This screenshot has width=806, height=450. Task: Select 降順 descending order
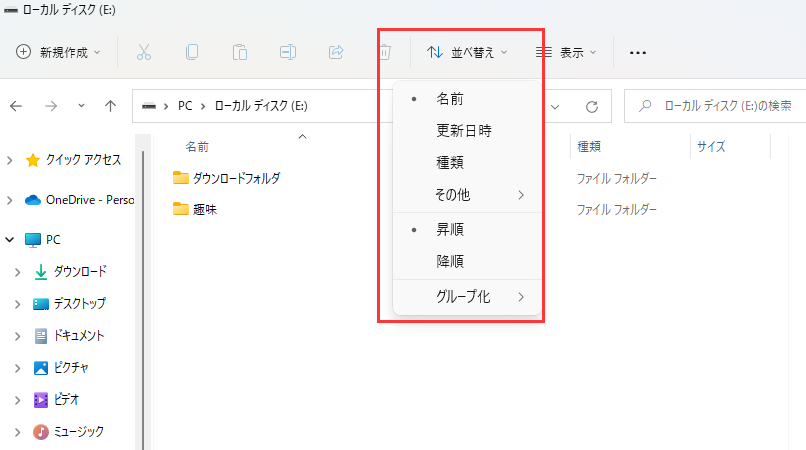tap(467, 261)
